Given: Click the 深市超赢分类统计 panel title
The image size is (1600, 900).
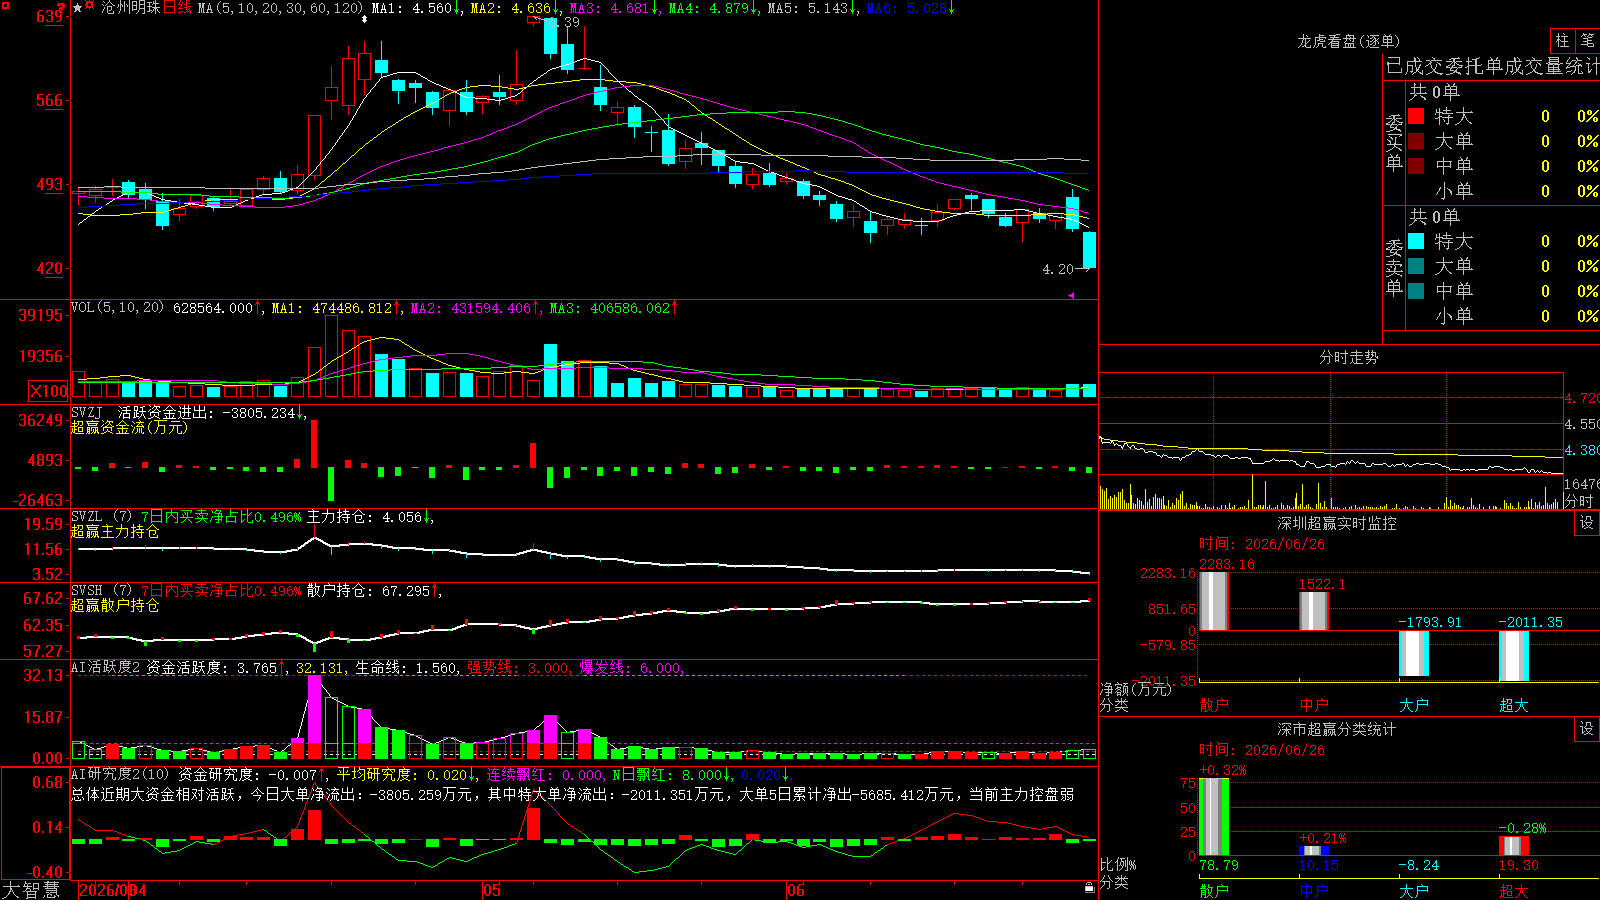Looking at the screenshot, I should 1336,729.
